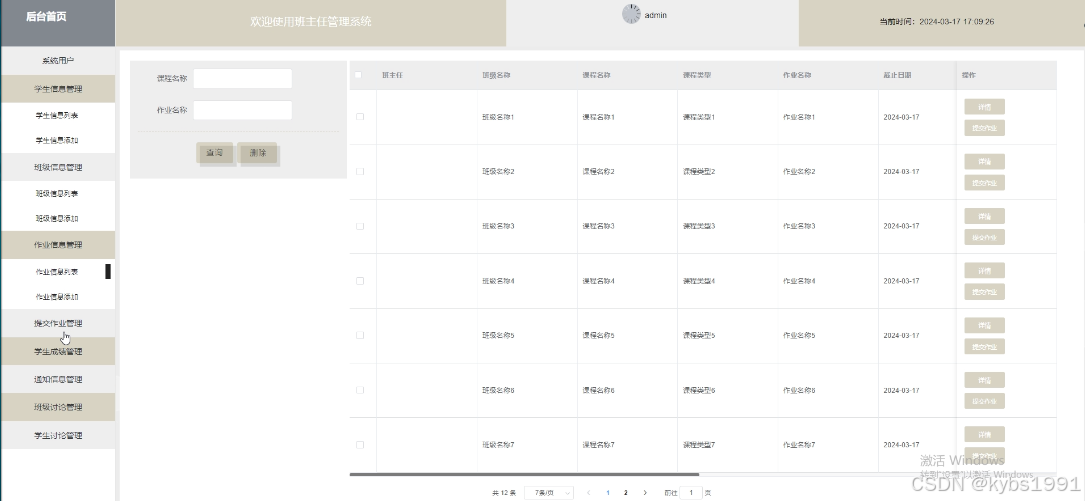Open the 7条/页 page size dropdown
1085x501 pixels.
tap(549, 493)
